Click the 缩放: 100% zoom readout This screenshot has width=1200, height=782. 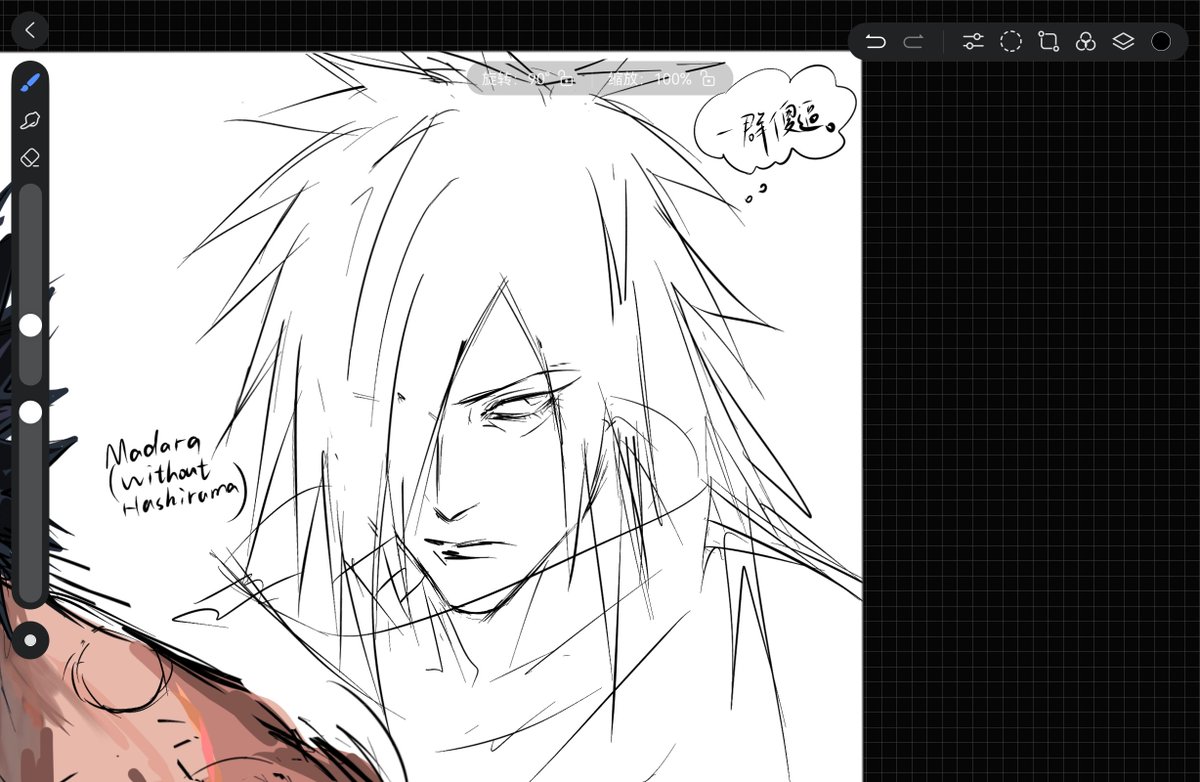tap(650, 78)
